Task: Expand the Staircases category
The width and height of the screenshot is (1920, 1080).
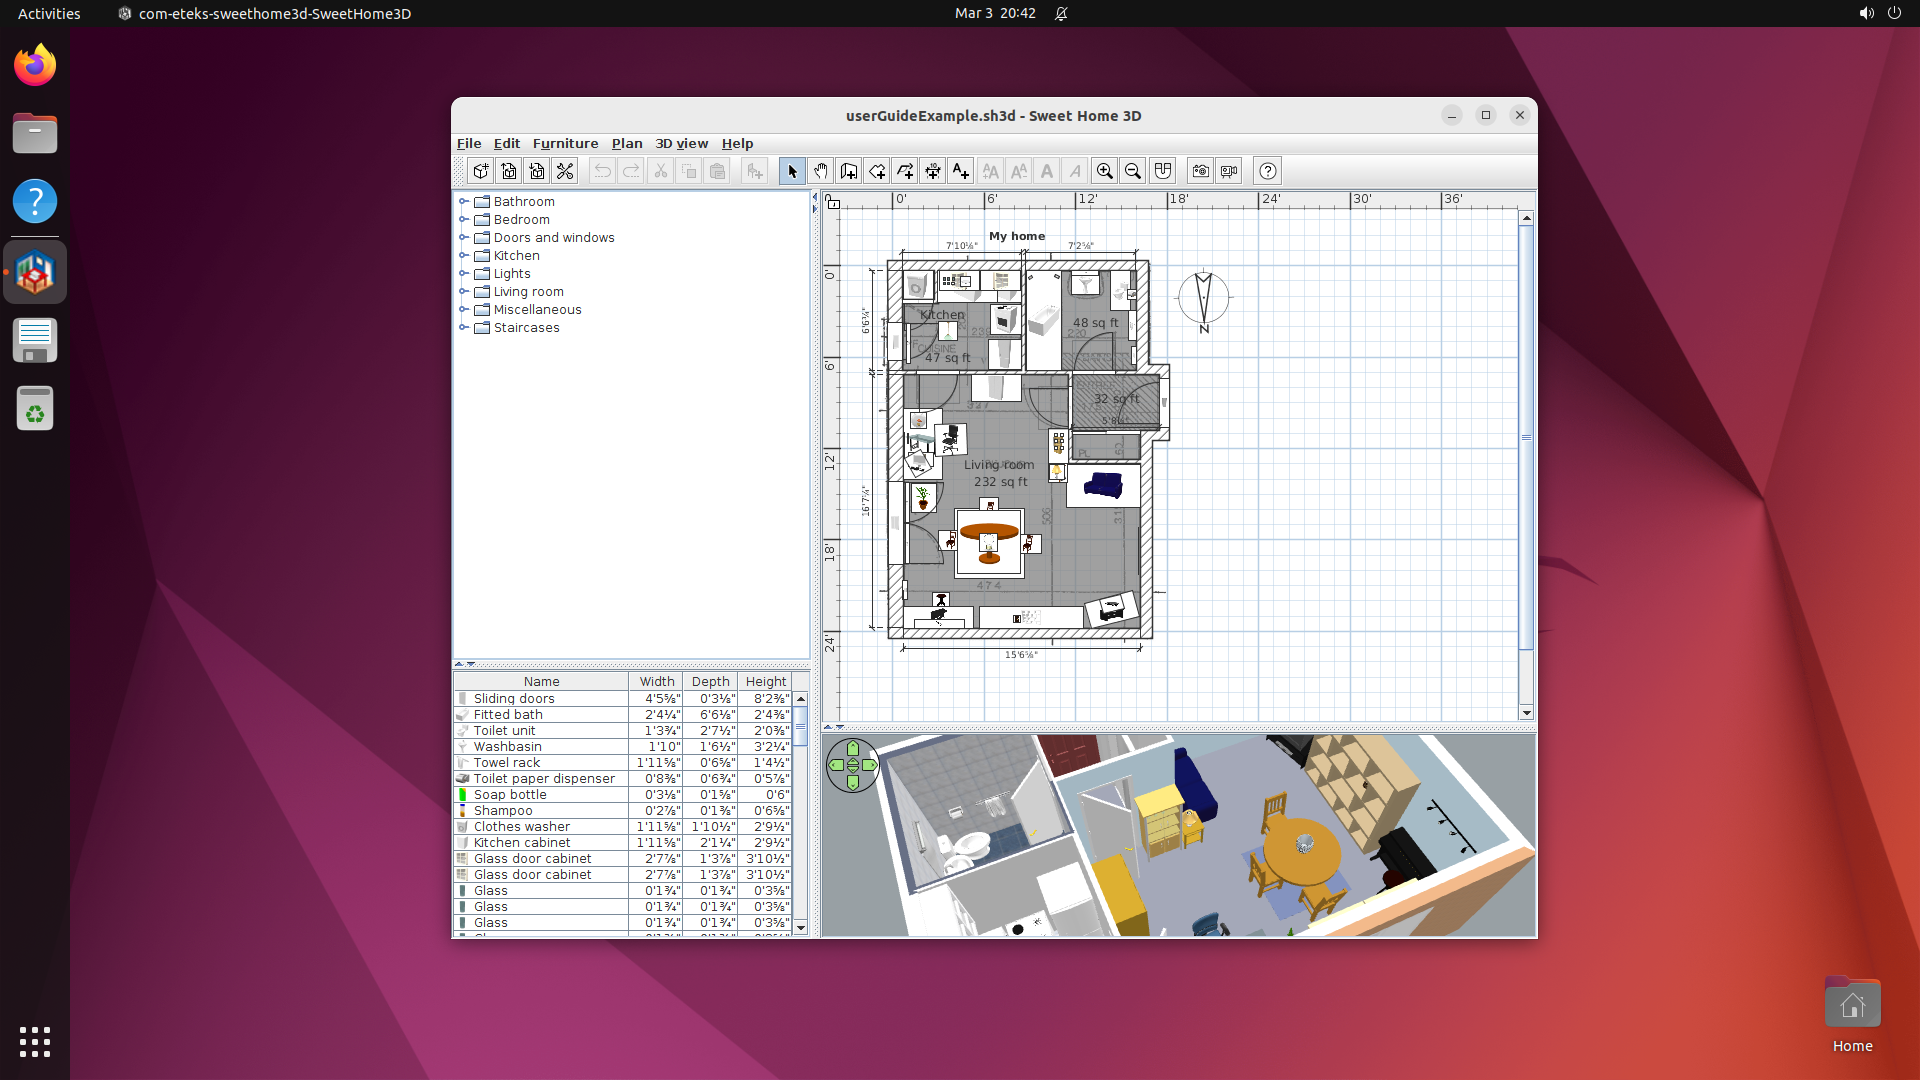Action: pyautogui.click(x=464, y=327)
